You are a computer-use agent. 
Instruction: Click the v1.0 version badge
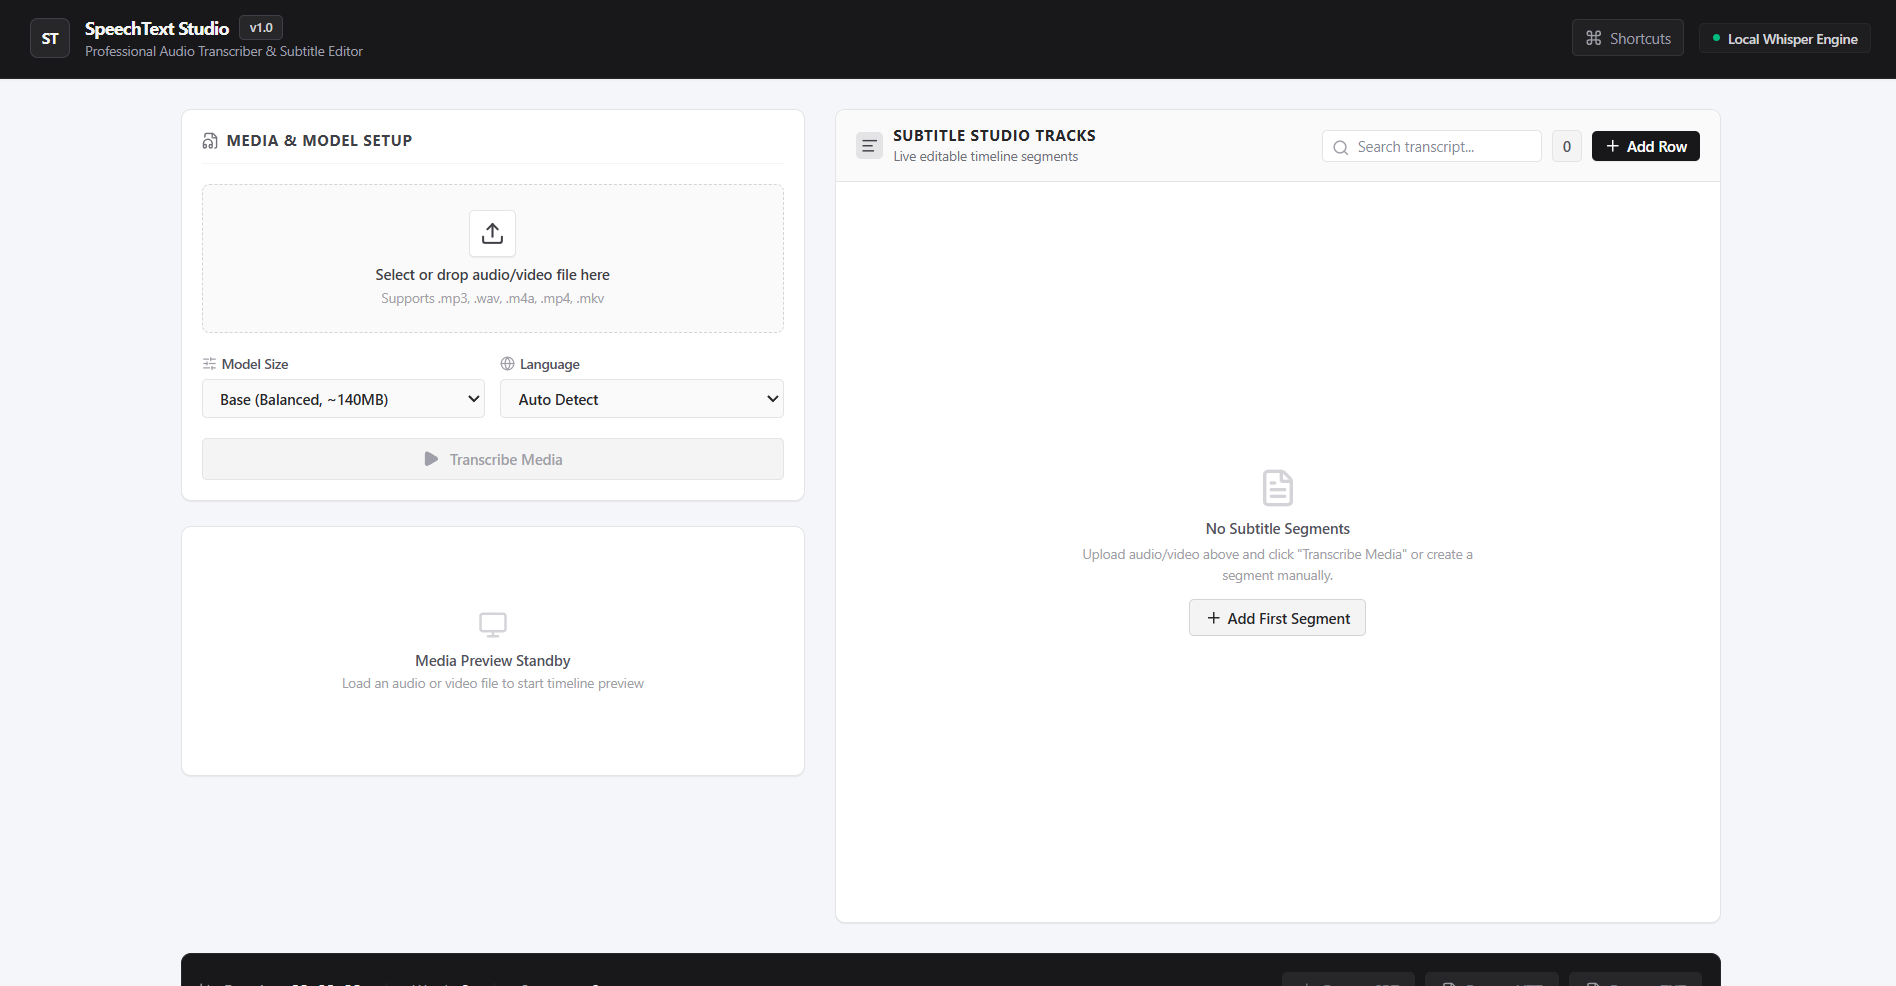point(261,28)
